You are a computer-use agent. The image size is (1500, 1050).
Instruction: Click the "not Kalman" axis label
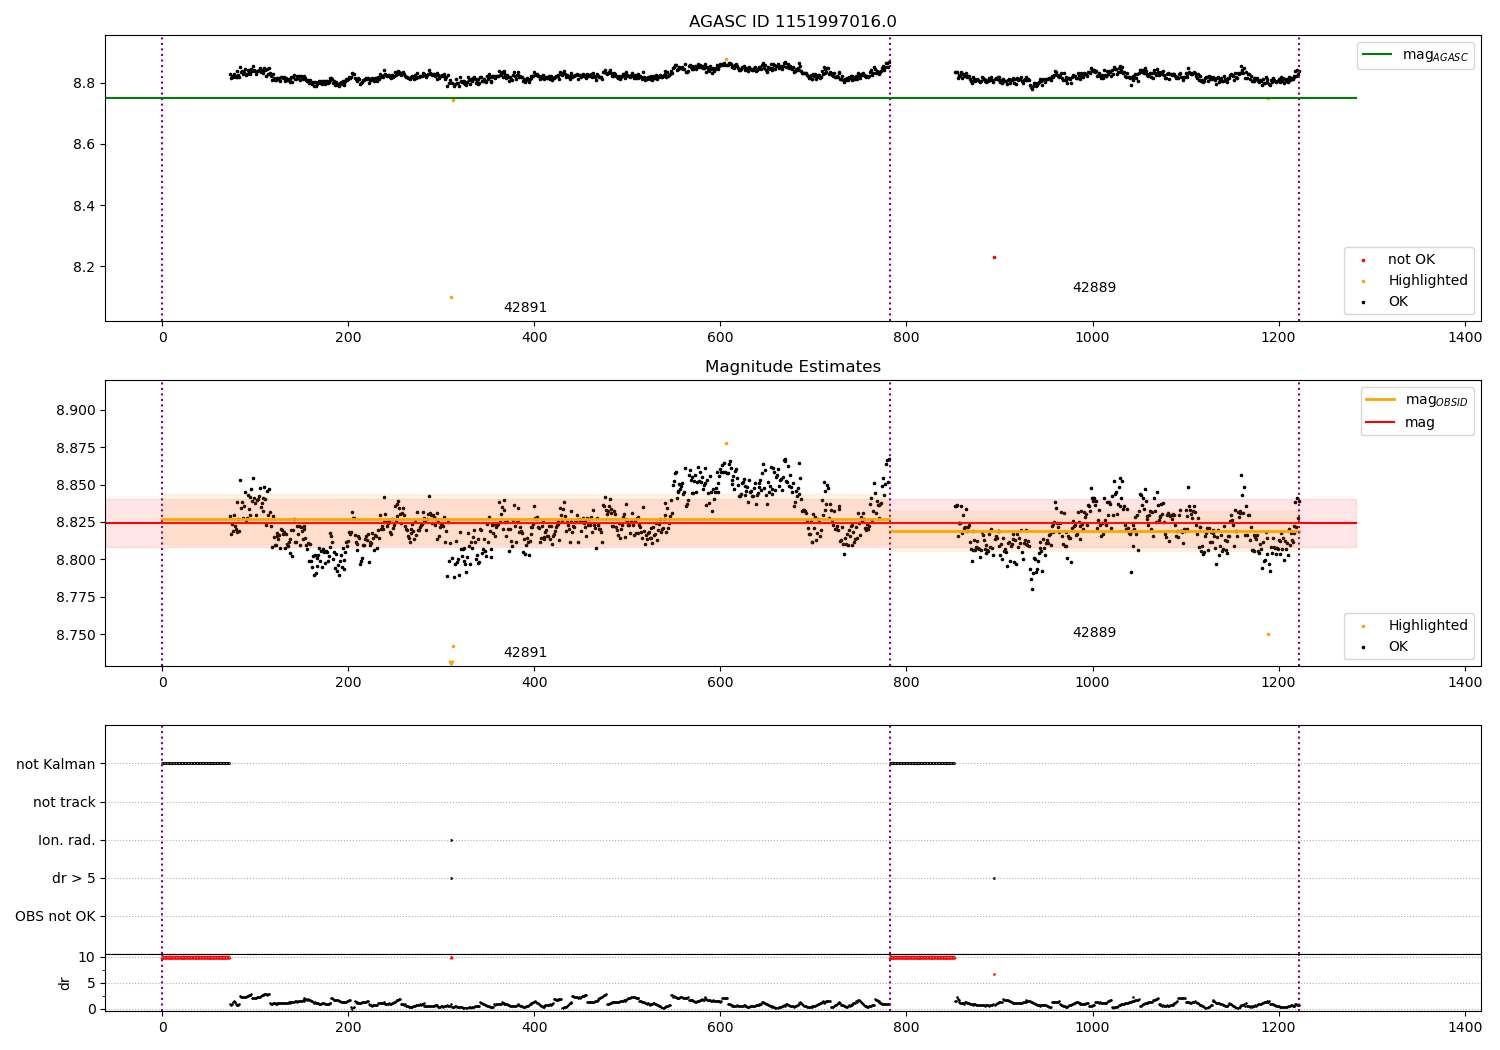coord(56,764)
